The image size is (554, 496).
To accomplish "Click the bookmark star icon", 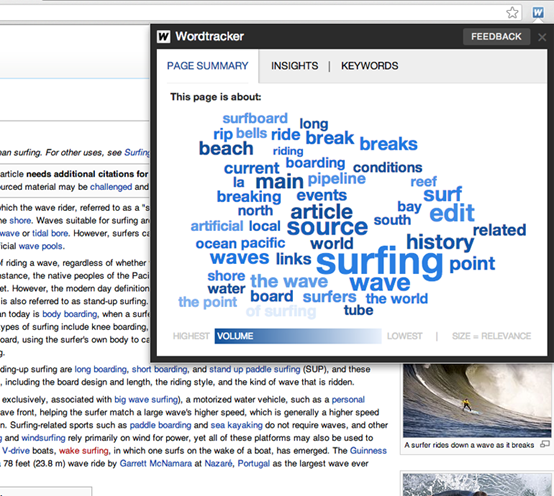I will [x=512, y=13].
